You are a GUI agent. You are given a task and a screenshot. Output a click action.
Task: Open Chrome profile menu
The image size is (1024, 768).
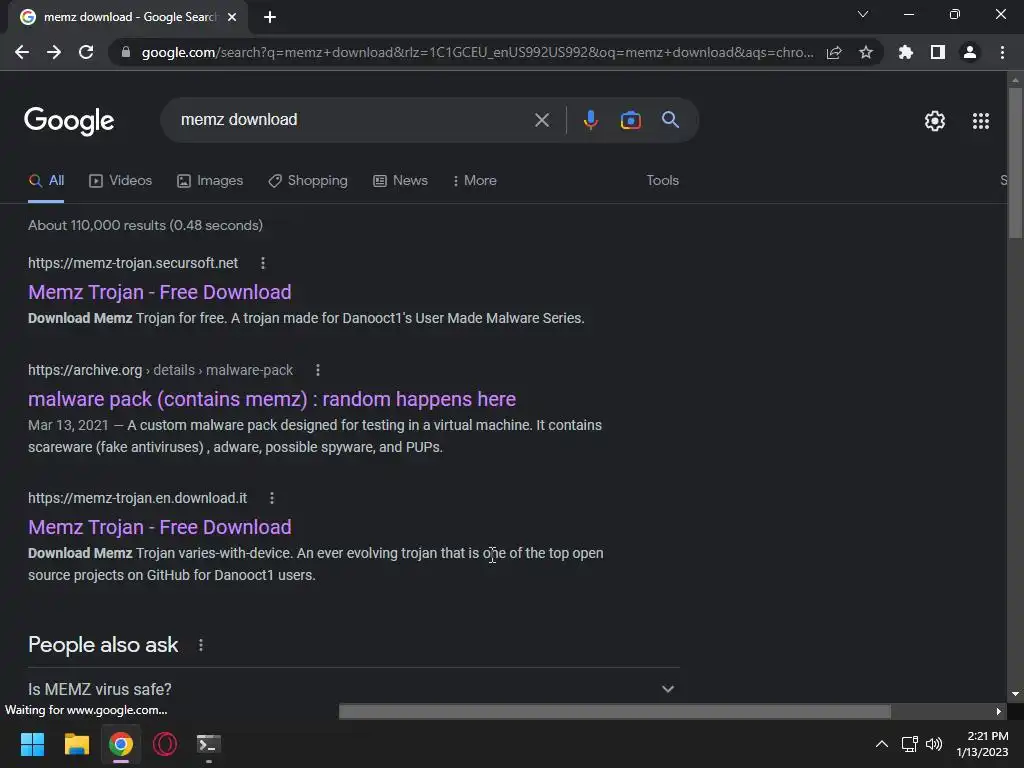pos(970,52)
